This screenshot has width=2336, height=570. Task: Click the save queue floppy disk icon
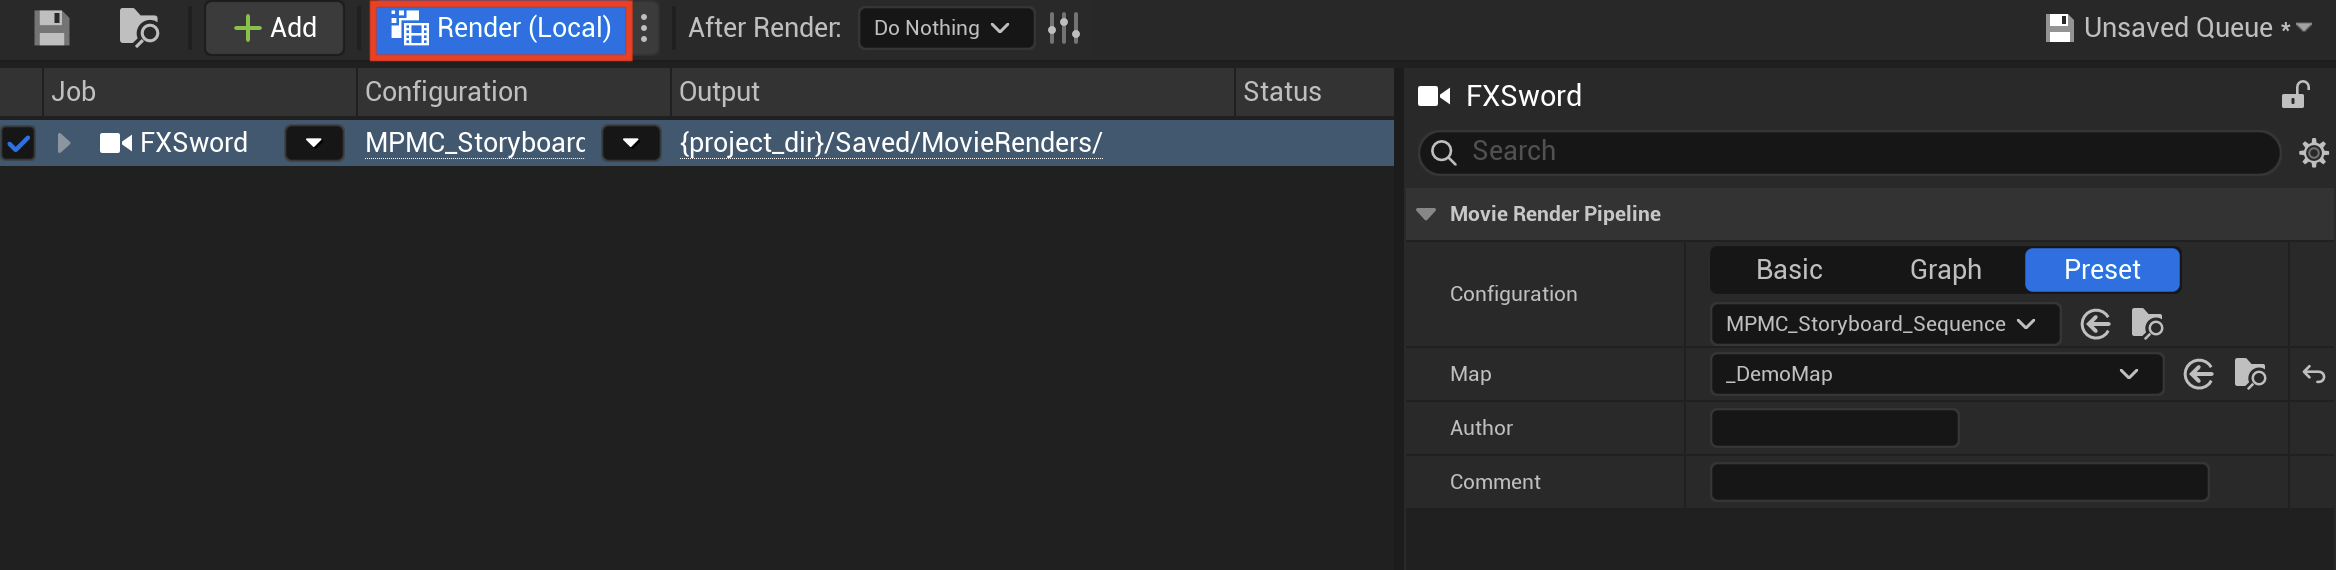pyautogui.click(x=51, y=28)
